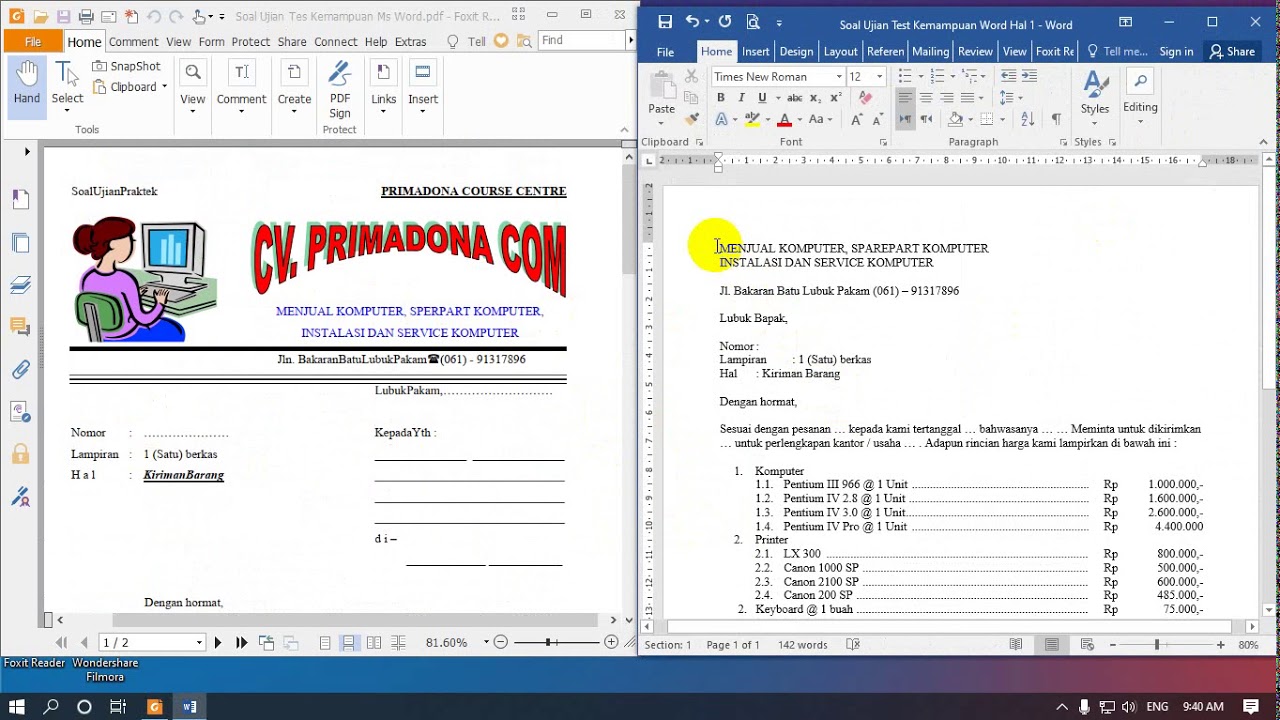The width and height of the screenshot is (1280, 720).
Task: Open the page number dropdown in Foxit
Action: 199,642
